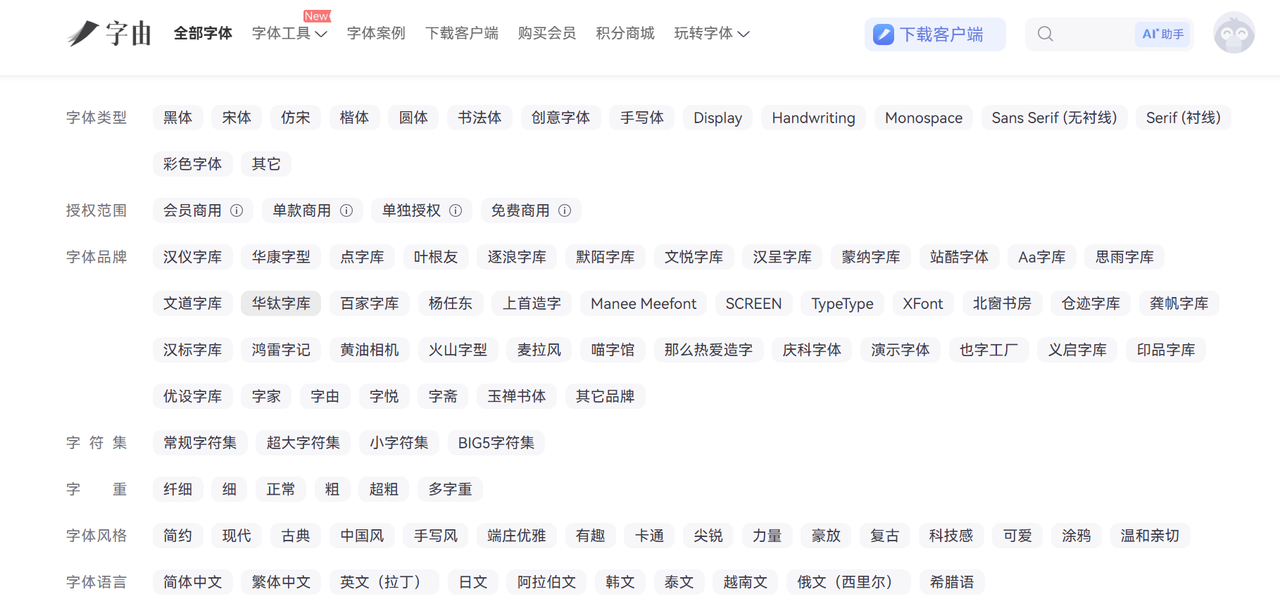Screen dimensions: 1280x606
Task: Select the 科技感 style tag
Action: [x=950, y=536]
